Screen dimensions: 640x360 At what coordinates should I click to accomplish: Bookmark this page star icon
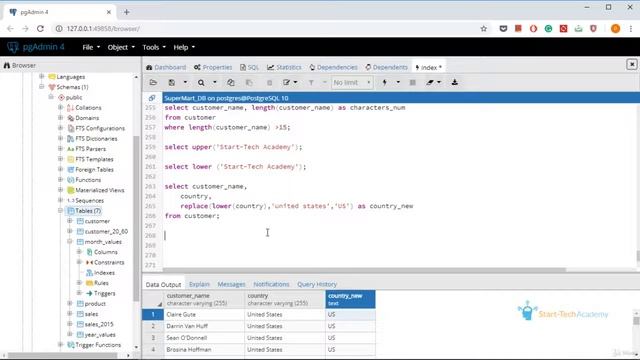[x=484, y=29]
